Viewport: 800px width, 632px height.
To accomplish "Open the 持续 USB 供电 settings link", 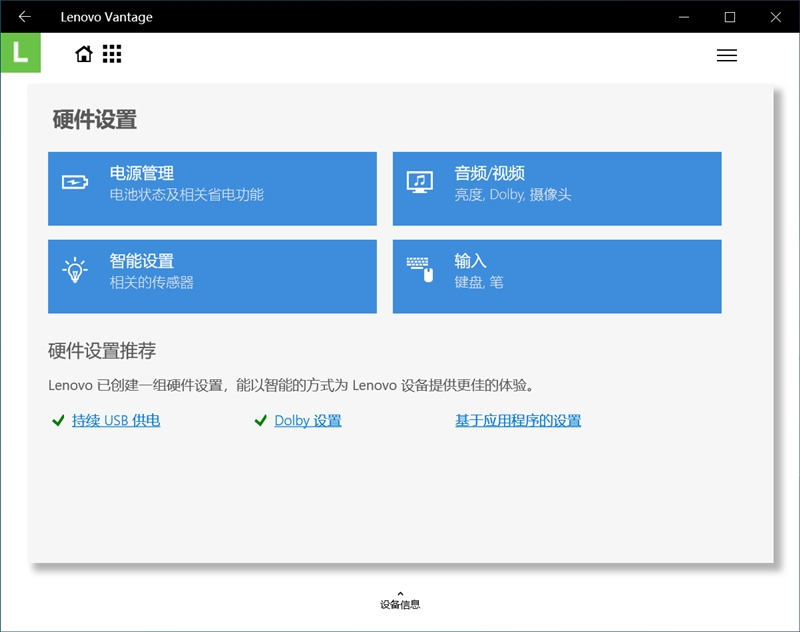I will tap(115, 420).
